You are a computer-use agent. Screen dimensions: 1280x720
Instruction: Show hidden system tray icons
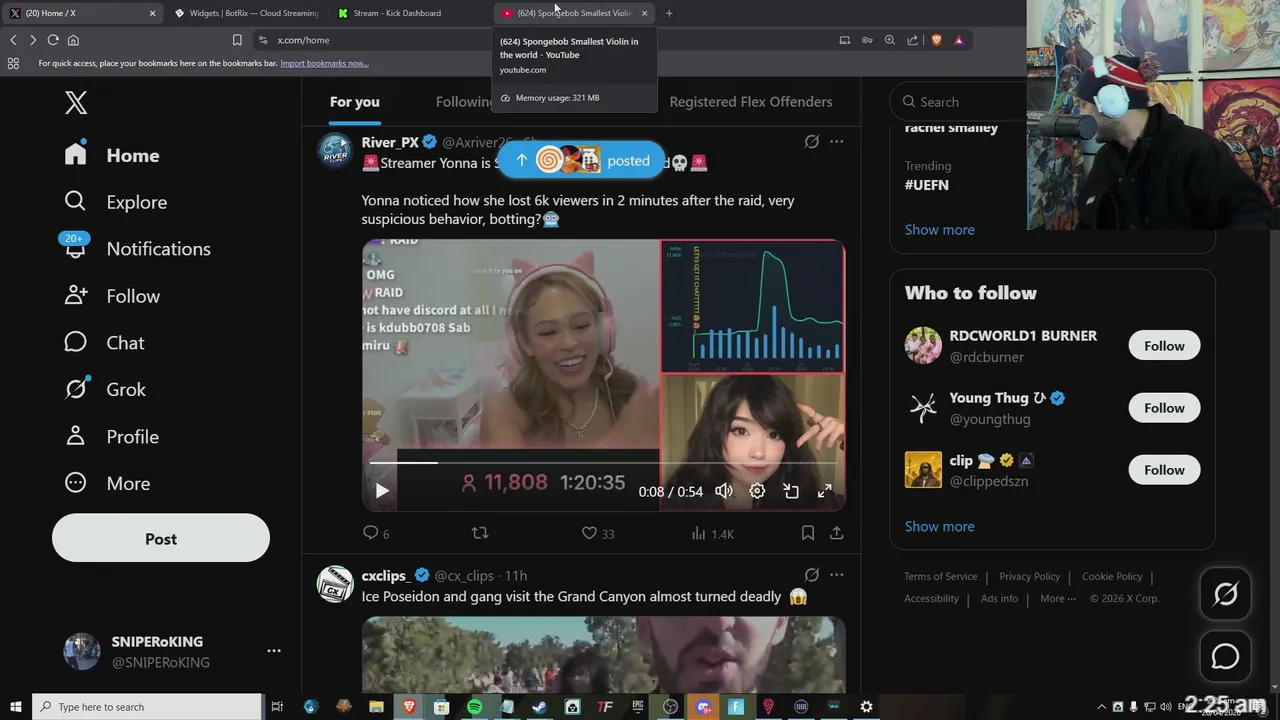1102,707
